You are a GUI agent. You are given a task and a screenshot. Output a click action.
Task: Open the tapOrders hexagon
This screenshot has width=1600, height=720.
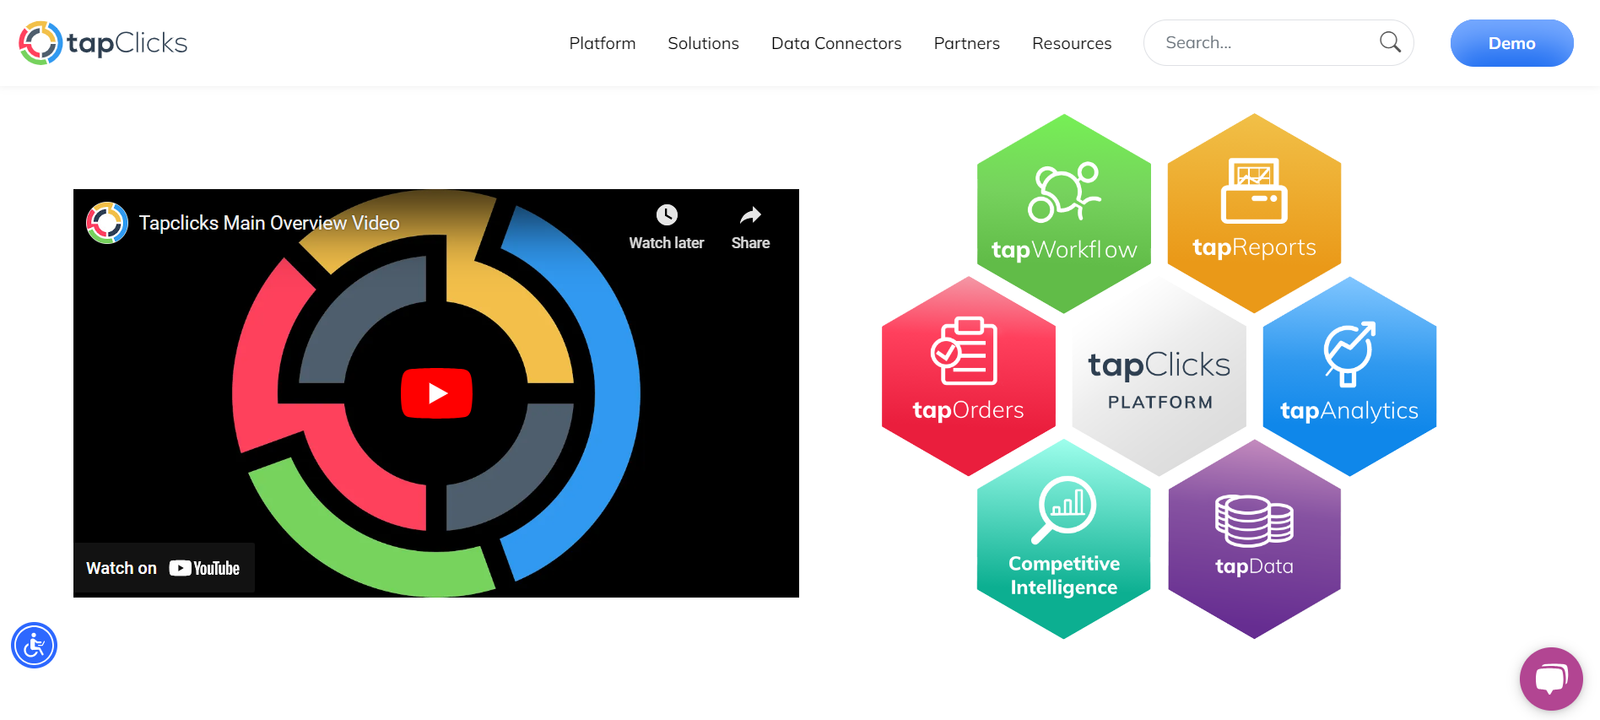pyautogui.click(x=968, y=376)
